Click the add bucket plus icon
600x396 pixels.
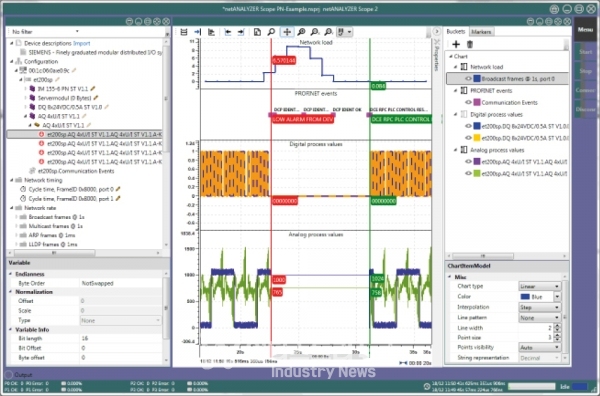point(456,44)
